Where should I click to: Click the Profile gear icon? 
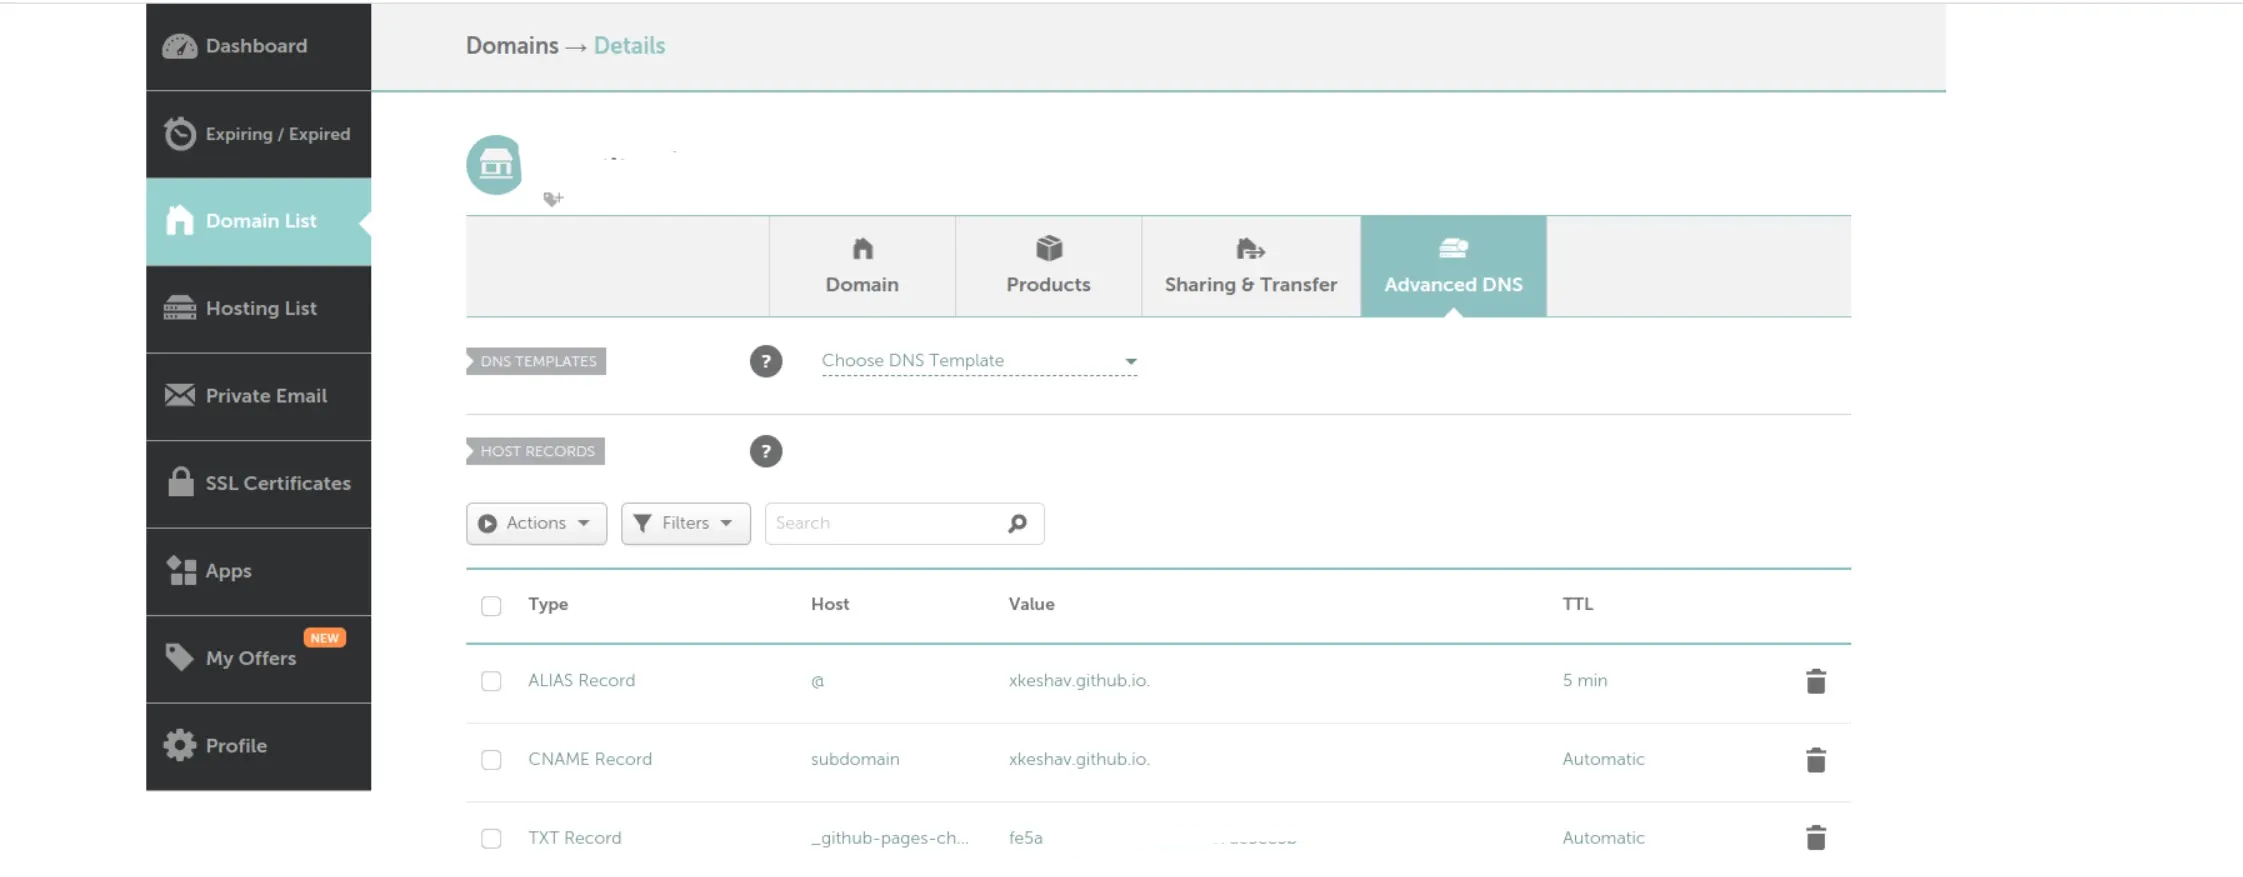tap(180, 745)
